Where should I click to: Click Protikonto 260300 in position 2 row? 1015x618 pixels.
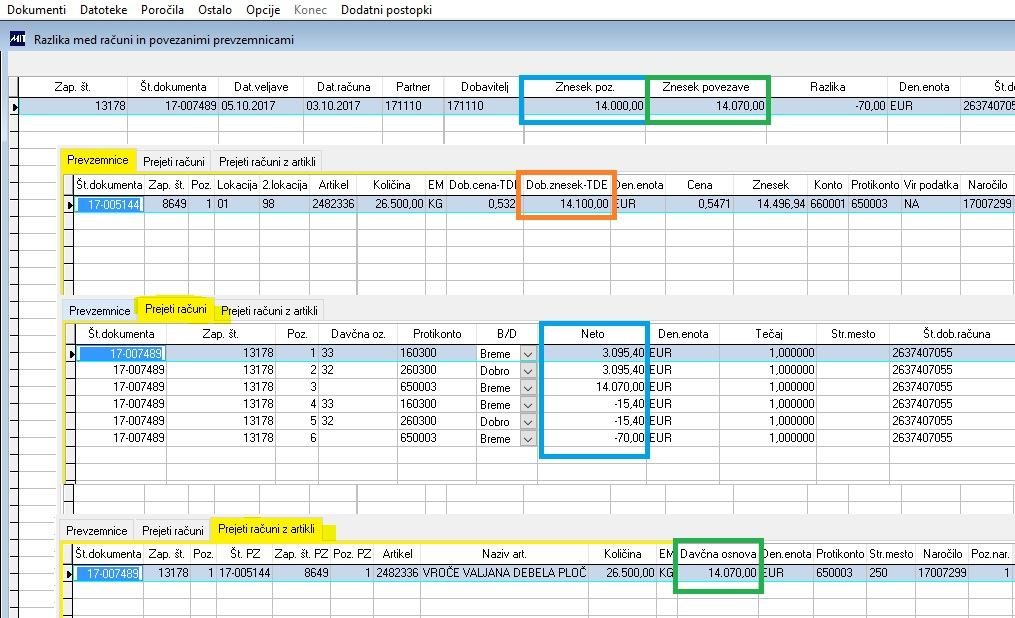tap(437, 370)
